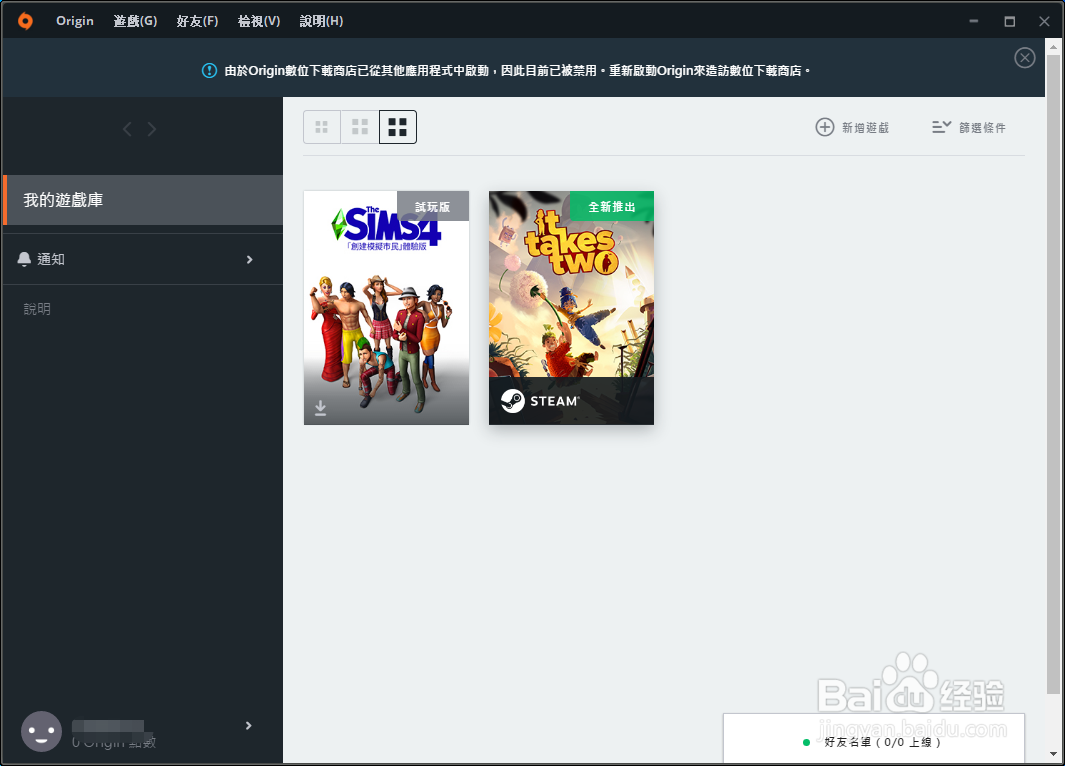This screenshot has height=766, width=1065.
Task: Click 說明 link in the sidebar
Action: (37, 309)
